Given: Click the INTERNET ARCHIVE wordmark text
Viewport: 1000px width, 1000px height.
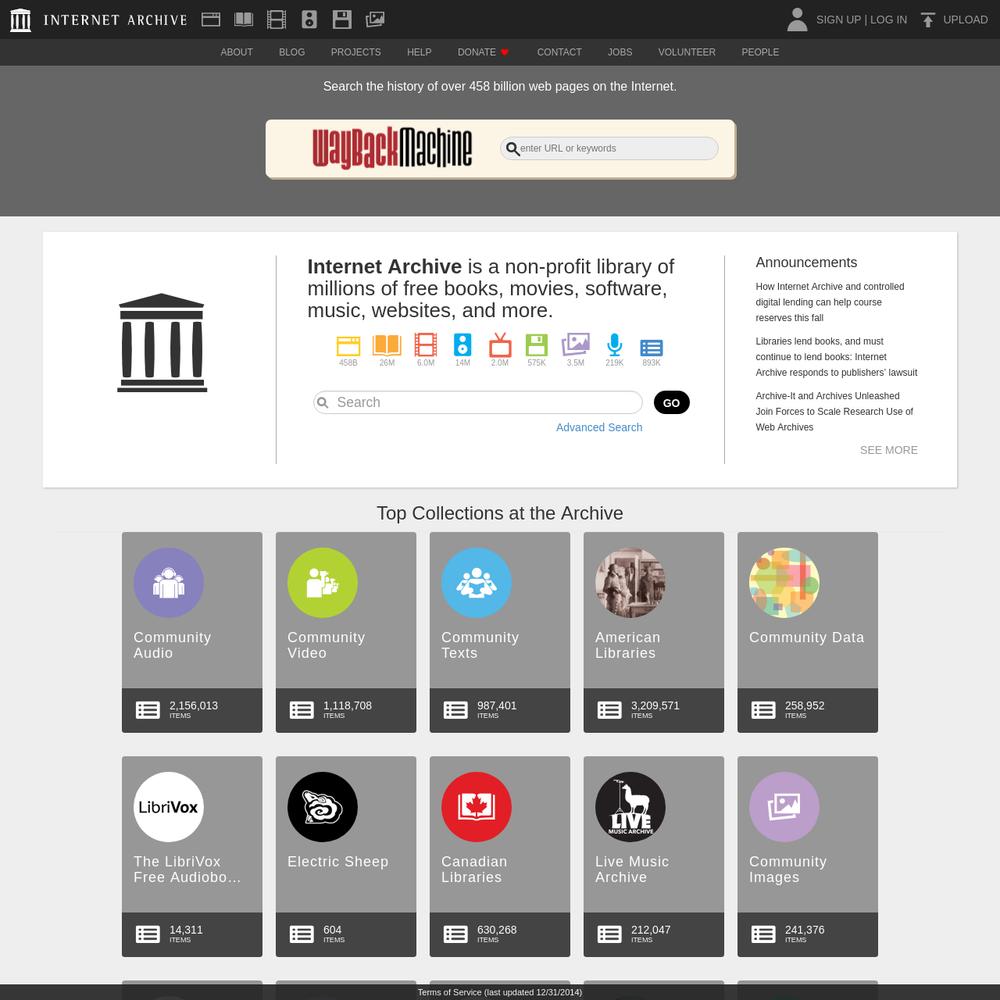Looking at the screenshot, I should [115, 20].
